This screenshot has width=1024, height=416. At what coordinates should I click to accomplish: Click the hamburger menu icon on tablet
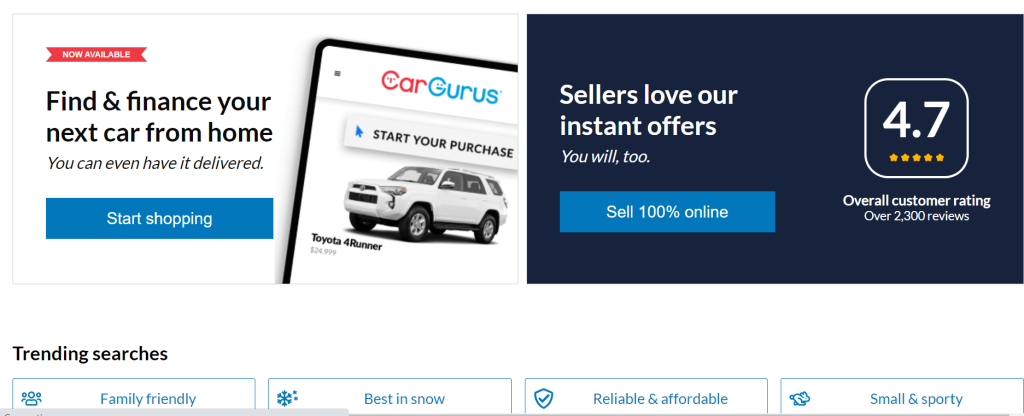[337, 73]
